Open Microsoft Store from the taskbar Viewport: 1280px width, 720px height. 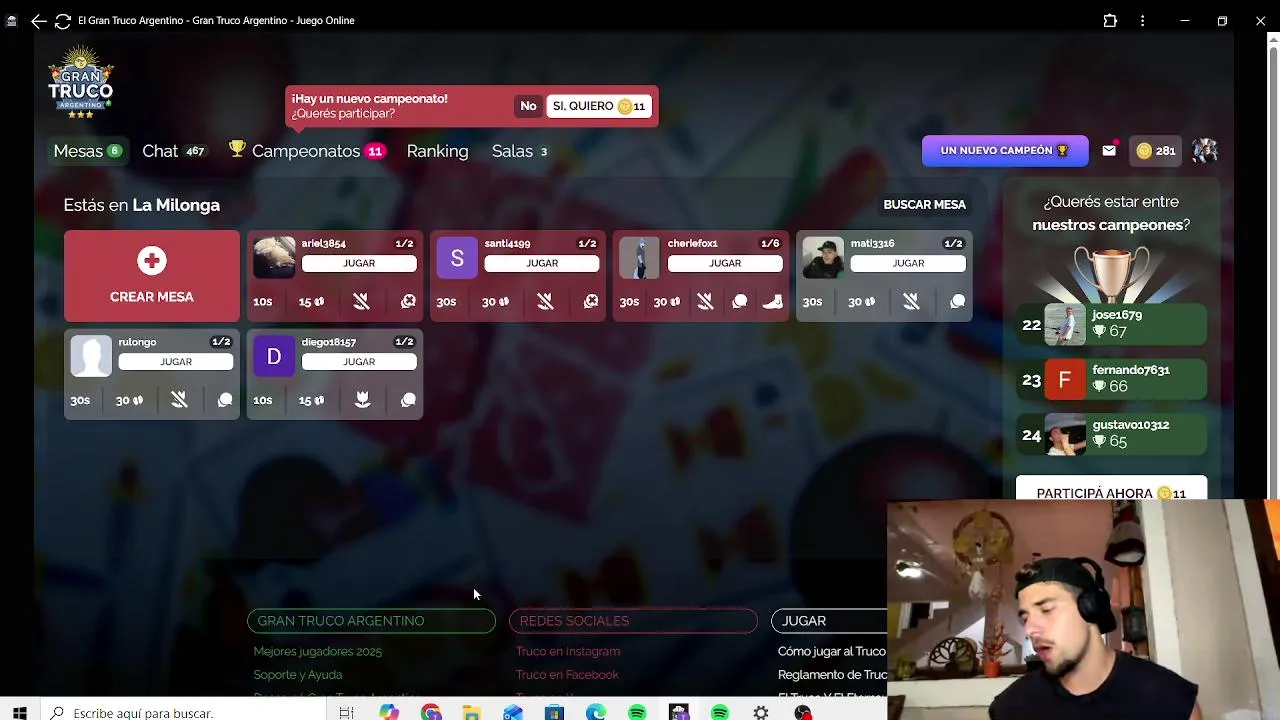(x=554, y=713)
